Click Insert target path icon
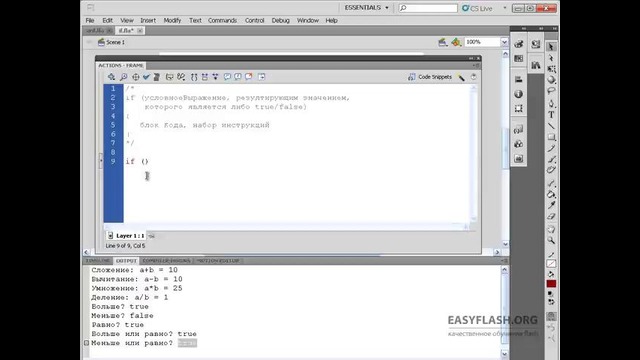The width and height of the screenshot is (640, 360). (x=136, y=77)
